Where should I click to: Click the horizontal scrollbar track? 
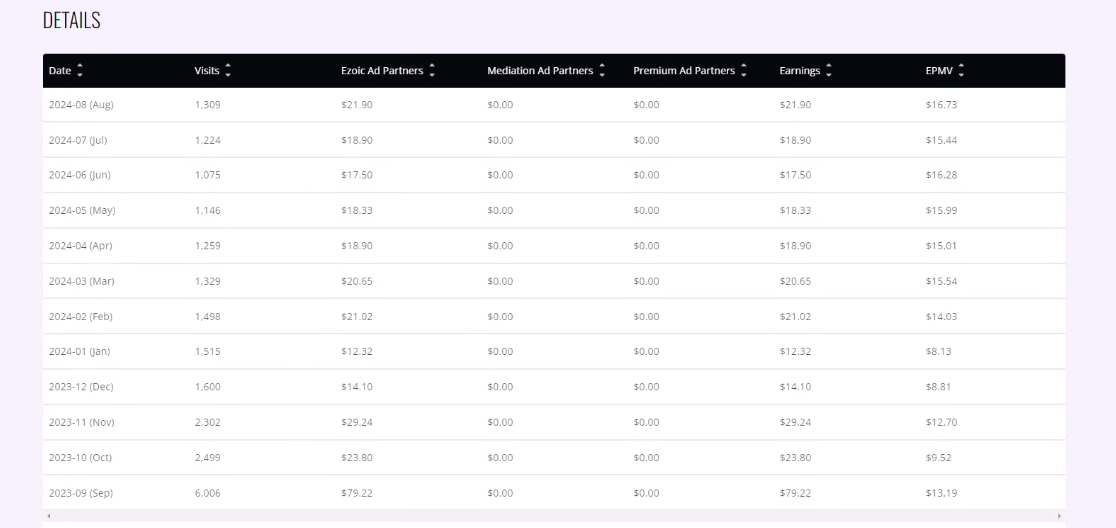pos(554,516)
